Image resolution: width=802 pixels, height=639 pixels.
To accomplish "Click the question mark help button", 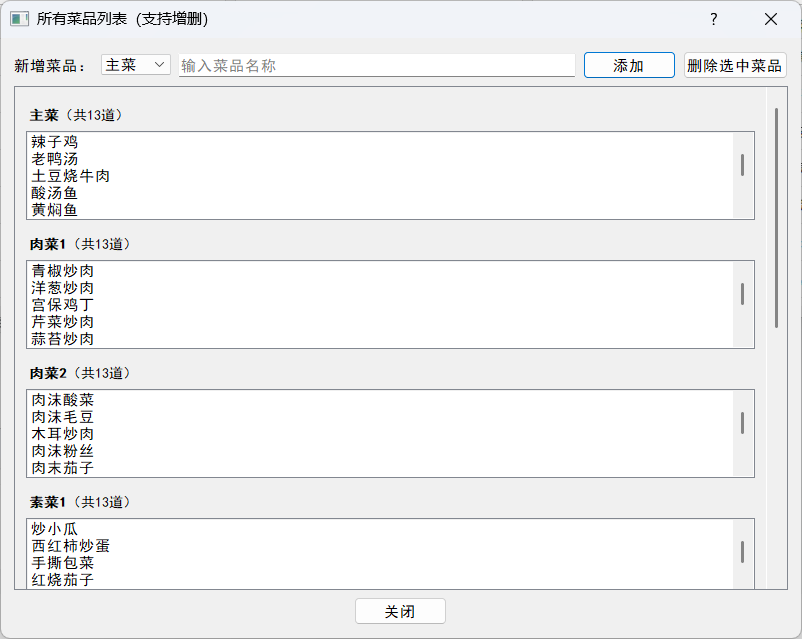I will point(713,19).
